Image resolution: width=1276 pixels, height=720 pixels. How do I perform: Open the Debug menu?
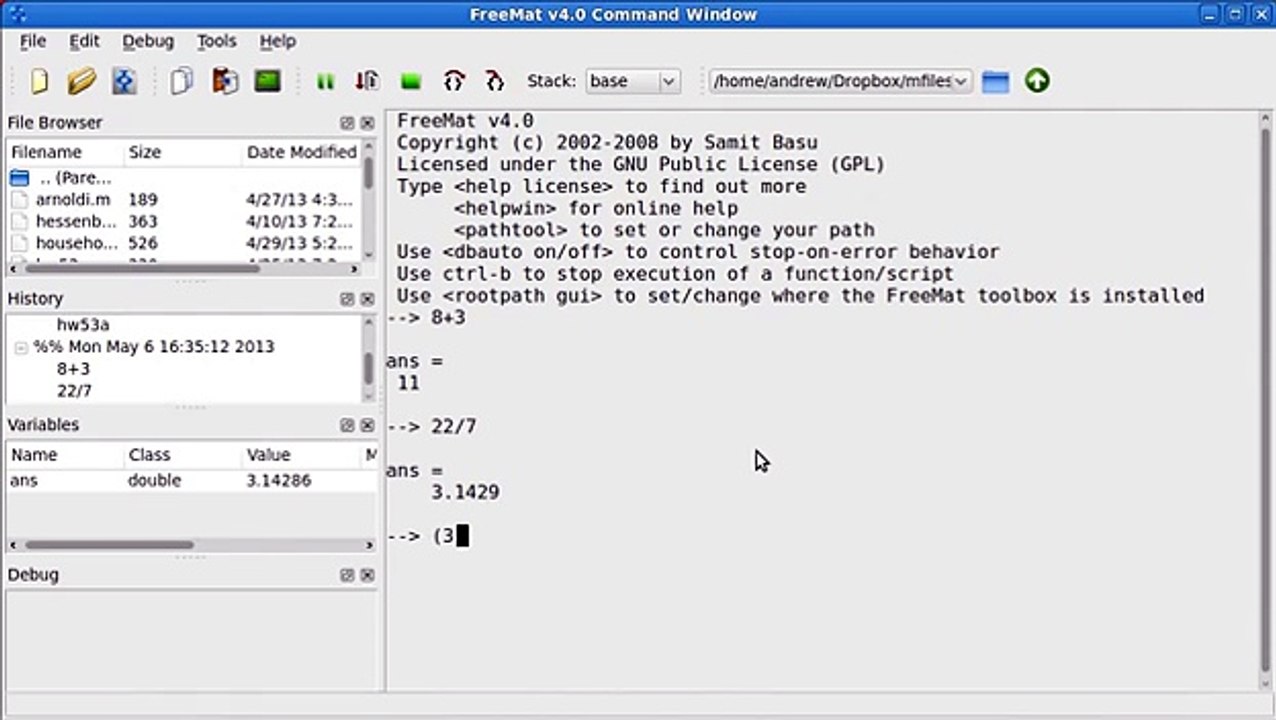click(x=148, y=41)
